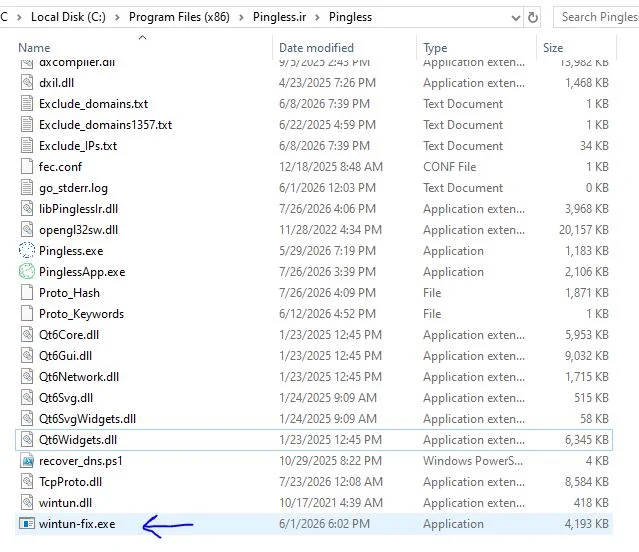Select the Qt6Widgets.dll icon
639x552 pixels.
tap(27, 440)
